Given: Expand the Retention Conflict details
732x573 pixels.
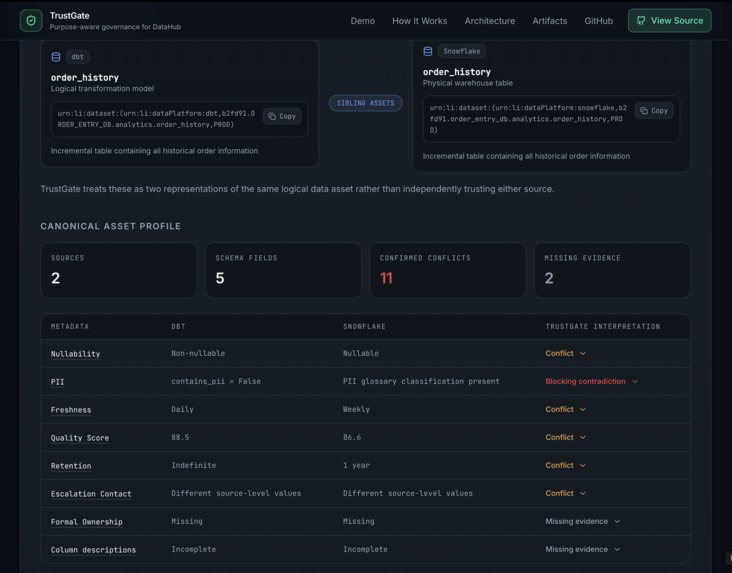Looking at the screenshot, I should pos(565,466).
